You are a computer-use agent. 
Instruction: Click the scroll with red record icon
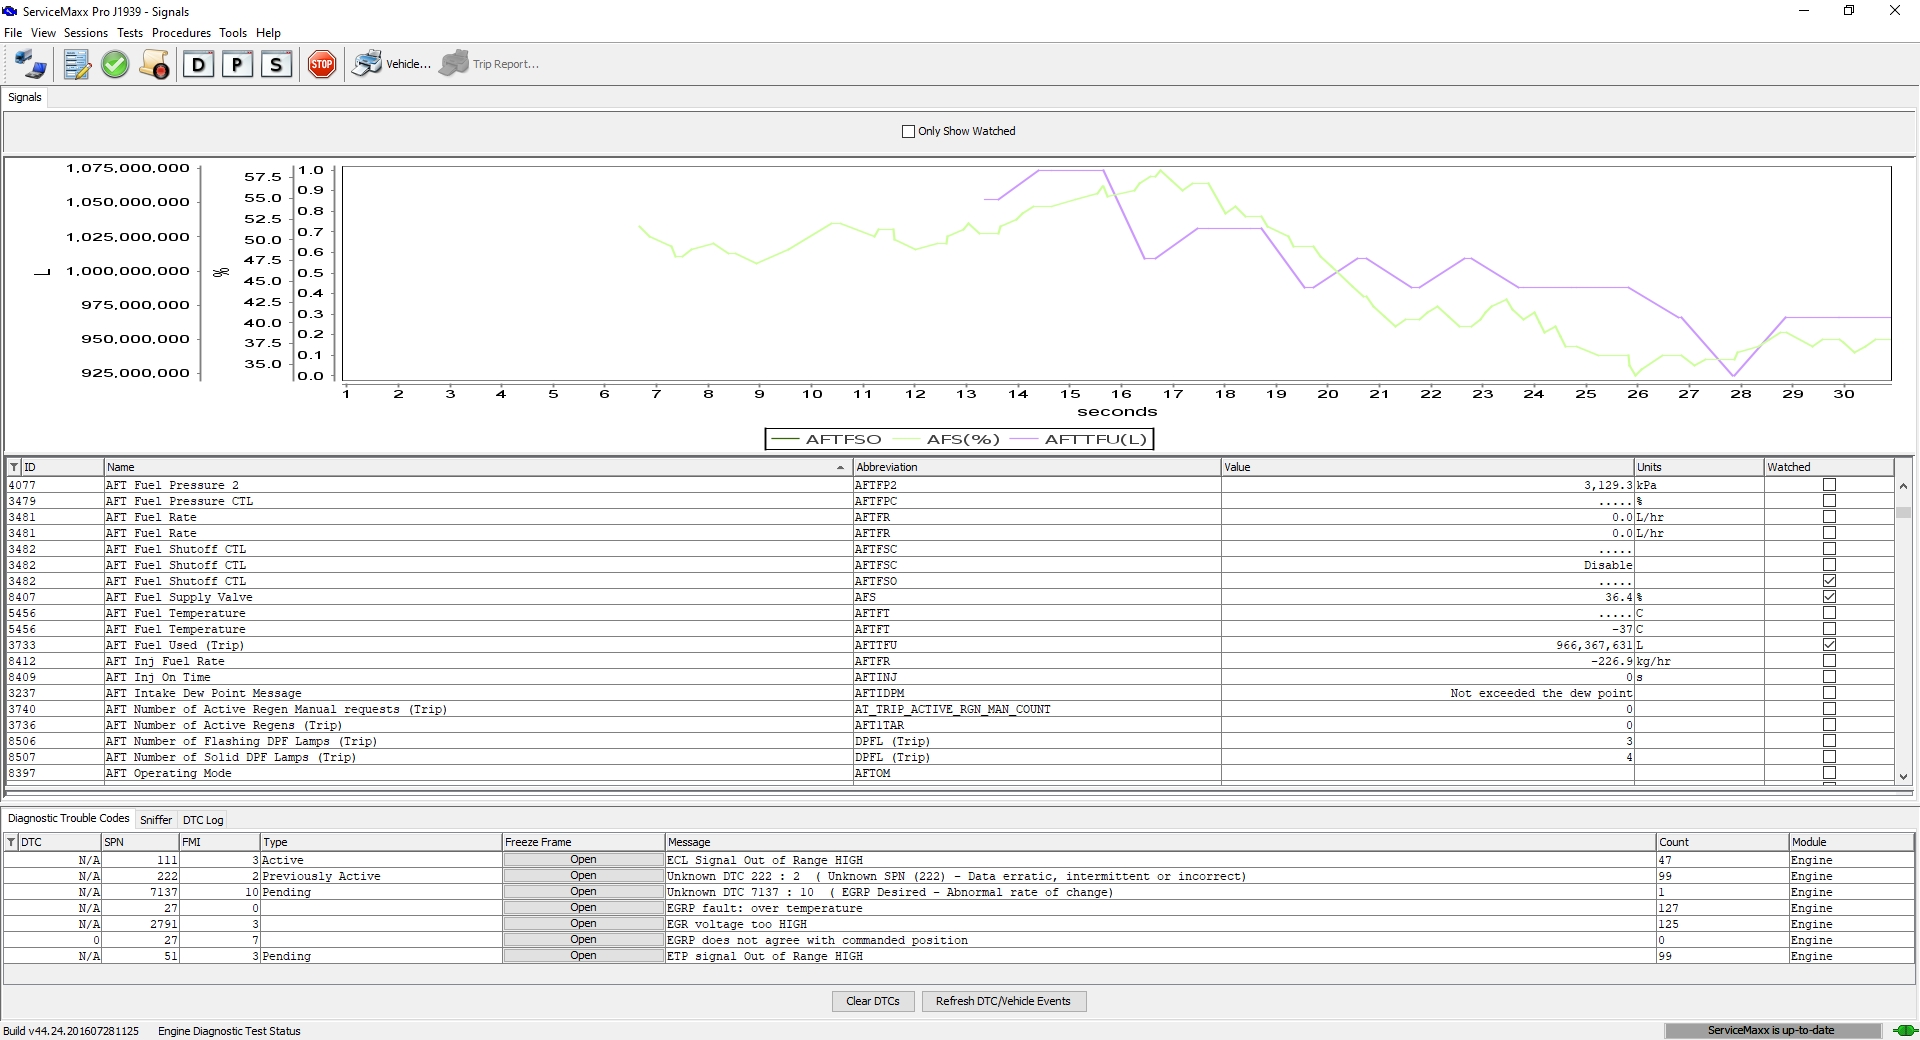tap(154, 65)
